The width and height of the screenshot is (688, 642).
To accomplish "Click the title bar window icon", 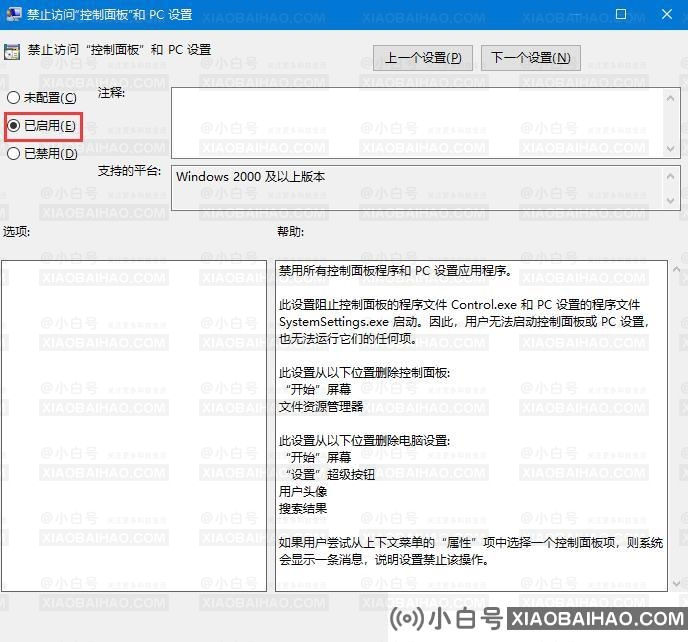I will 13,14.
